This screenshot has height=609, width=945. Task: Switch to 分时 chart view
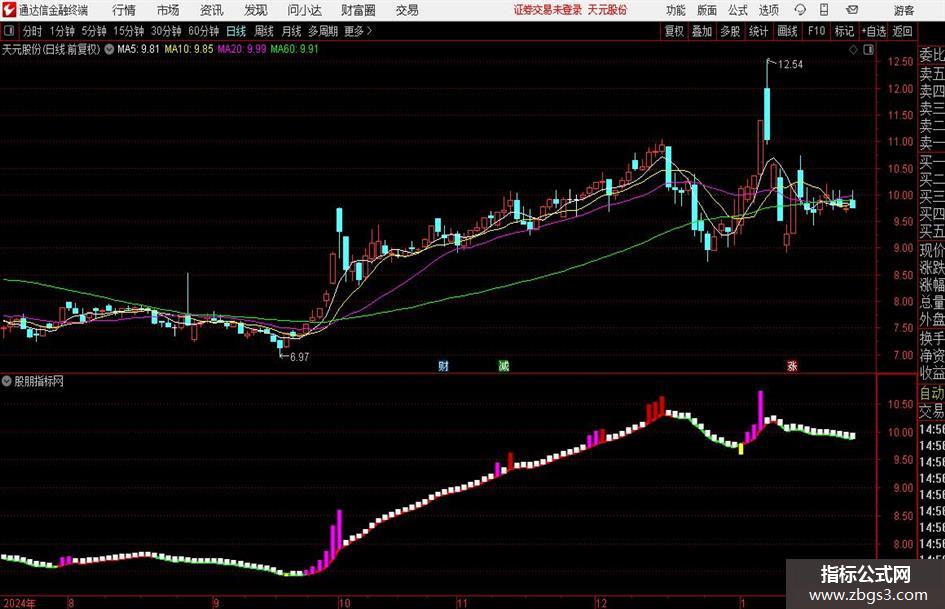[x=32, y=31]
